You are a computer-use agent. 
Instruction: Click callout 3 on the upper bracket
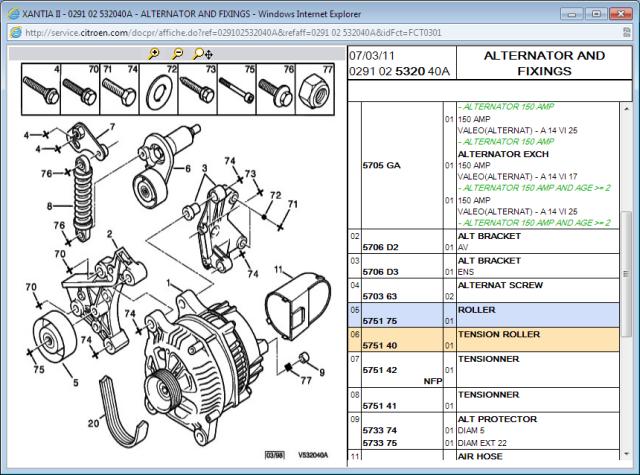tap(204, 168)
